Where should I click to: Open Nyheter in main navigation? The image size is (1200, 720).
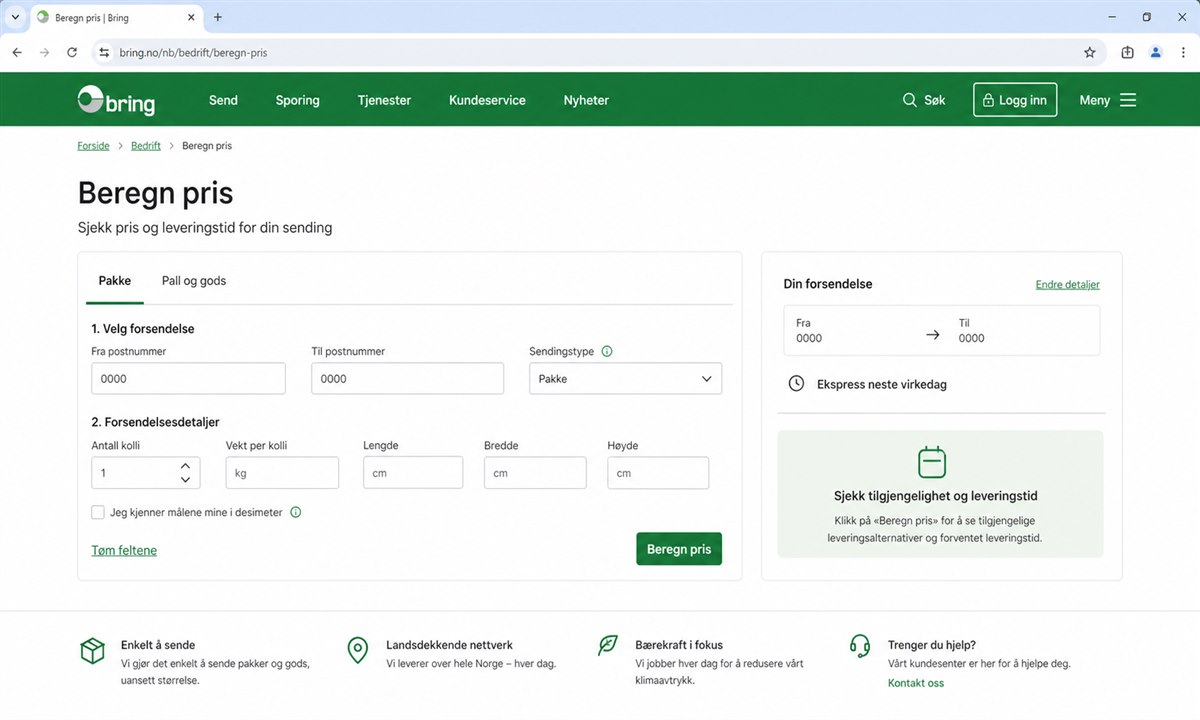[x=586, y=100]
